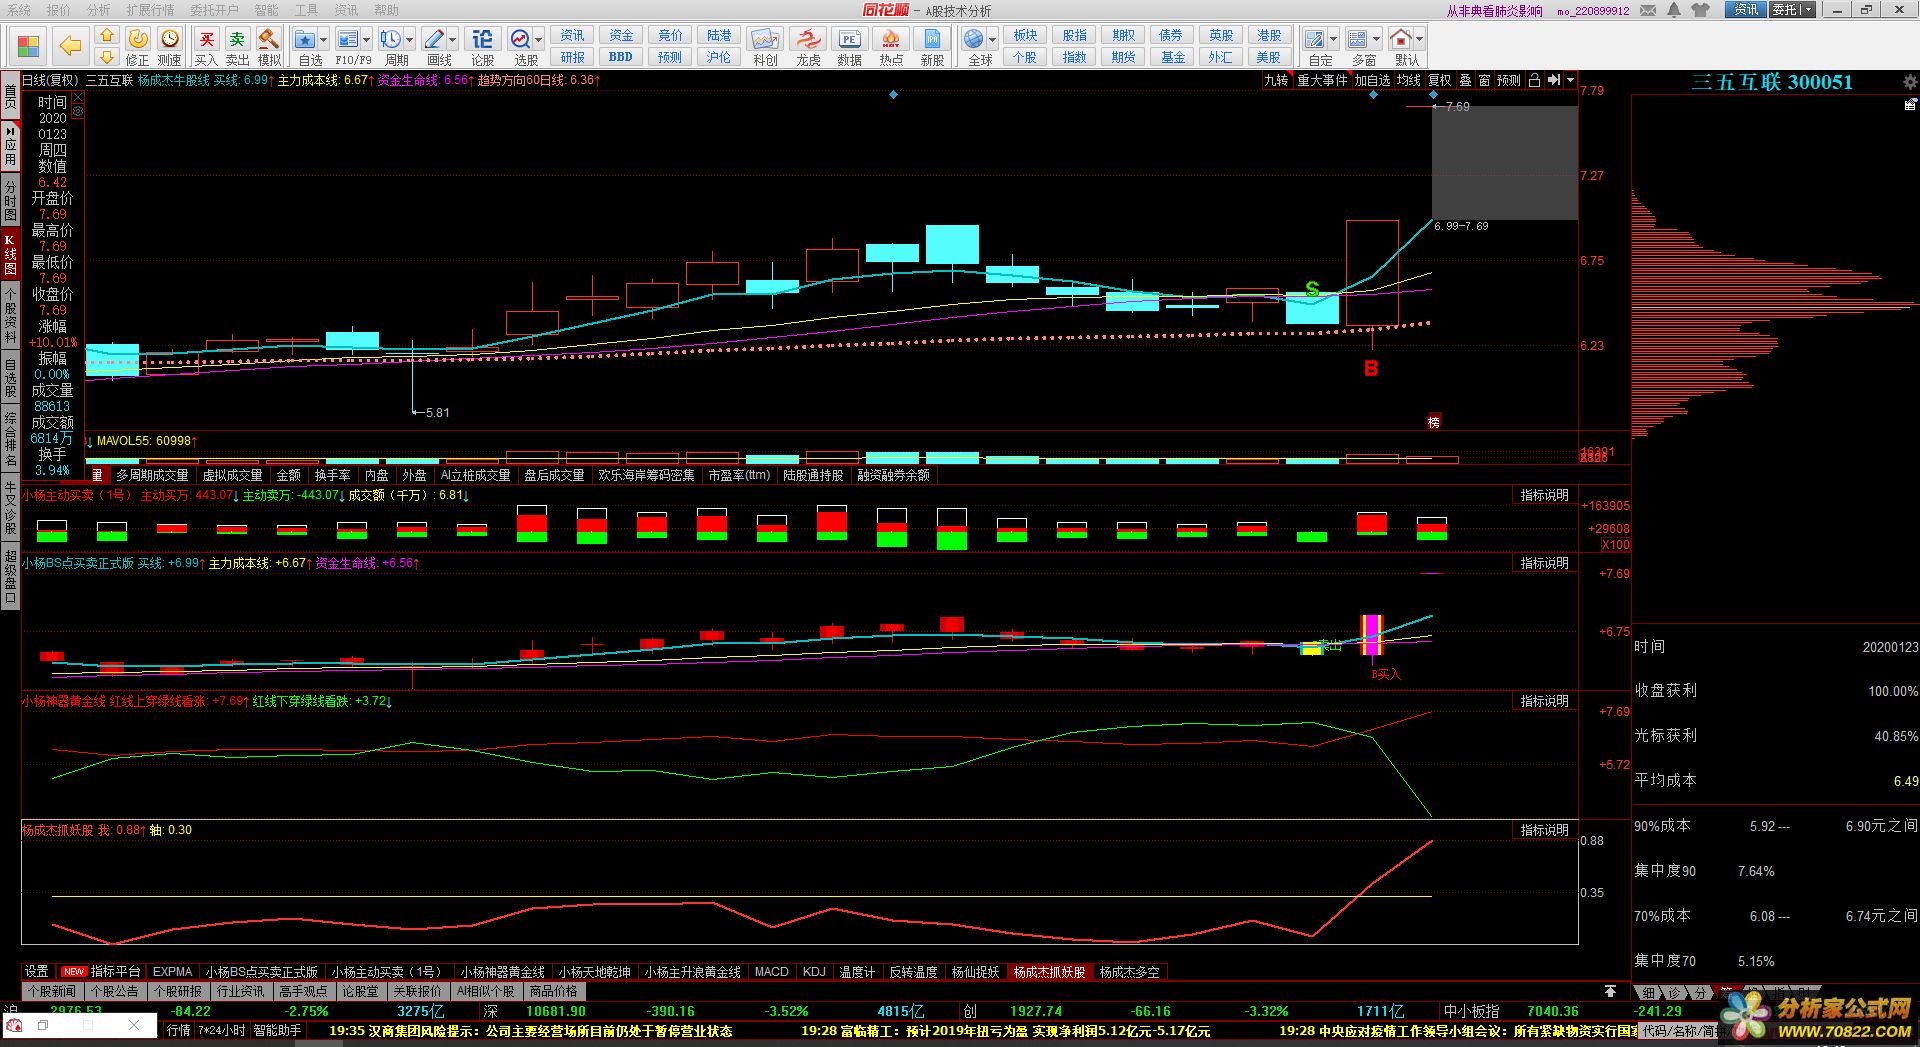1920x1047 pixels.
Task: Select the 个股公告 news tab
Action: pyautogui.click(x=114, y=992)
